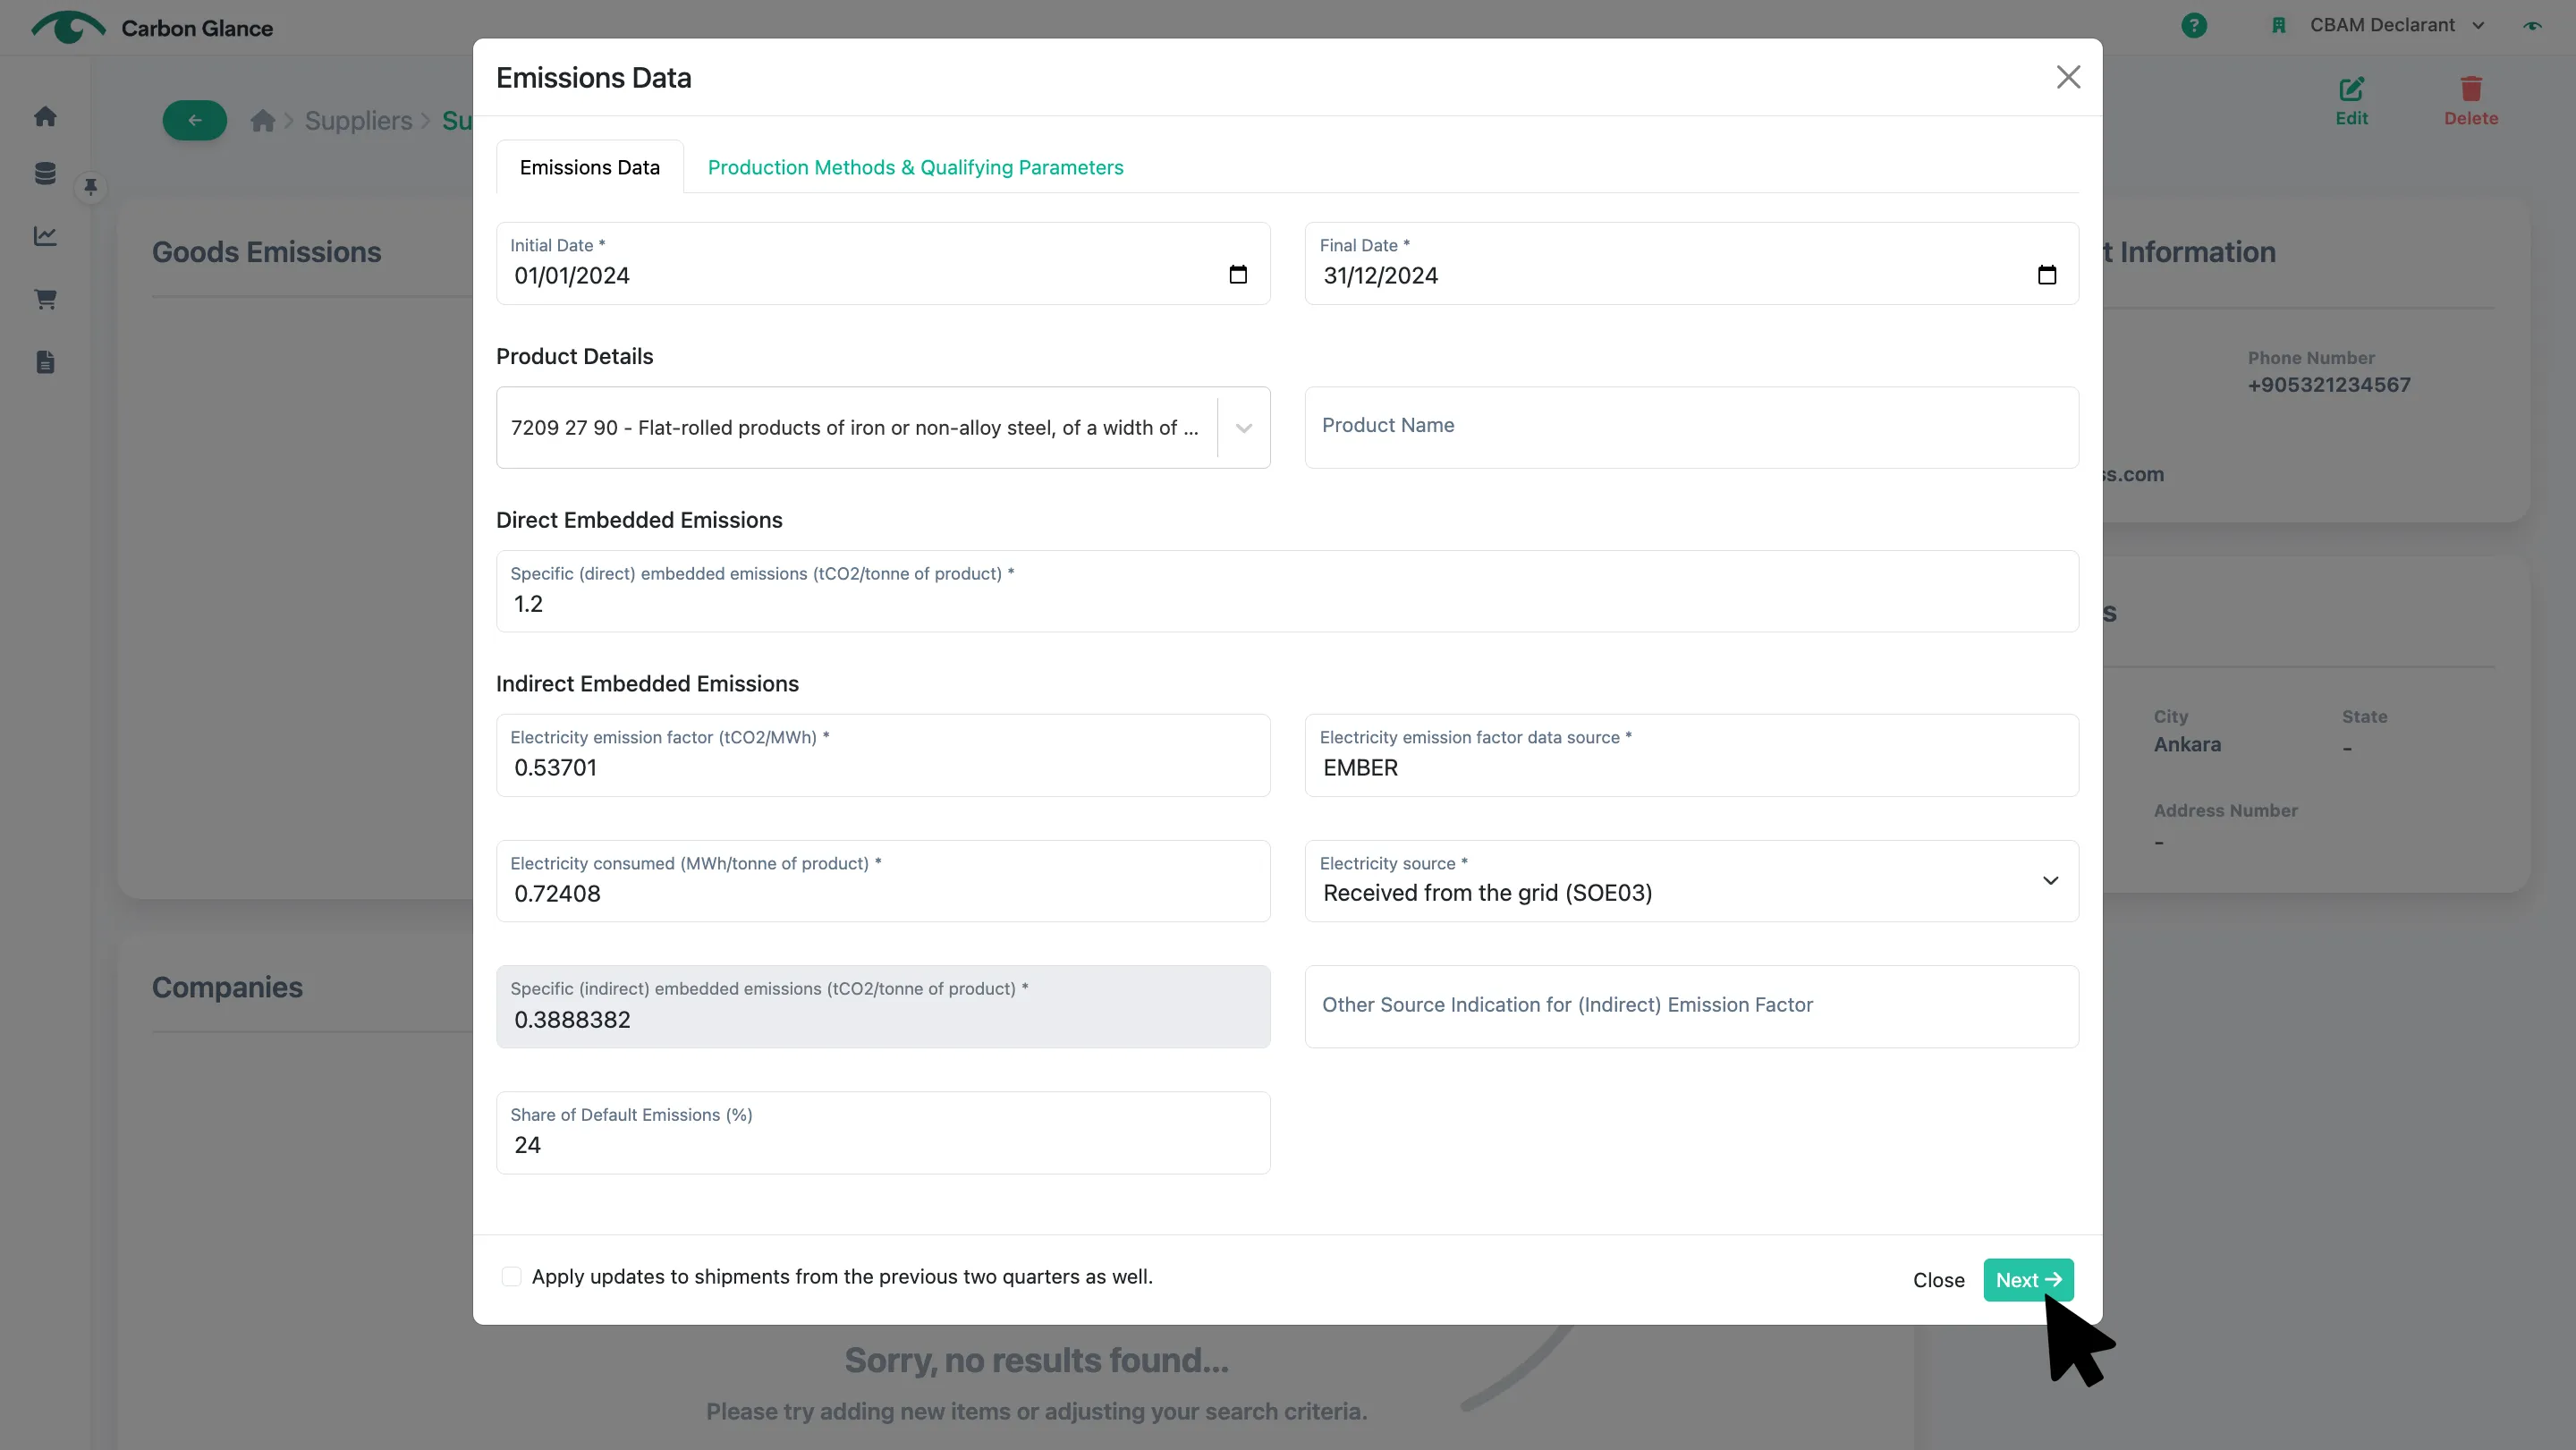This screenshot has width=2576, height=1450.
Task: Click the city value Ankara
Action: tap(2187, 744)
